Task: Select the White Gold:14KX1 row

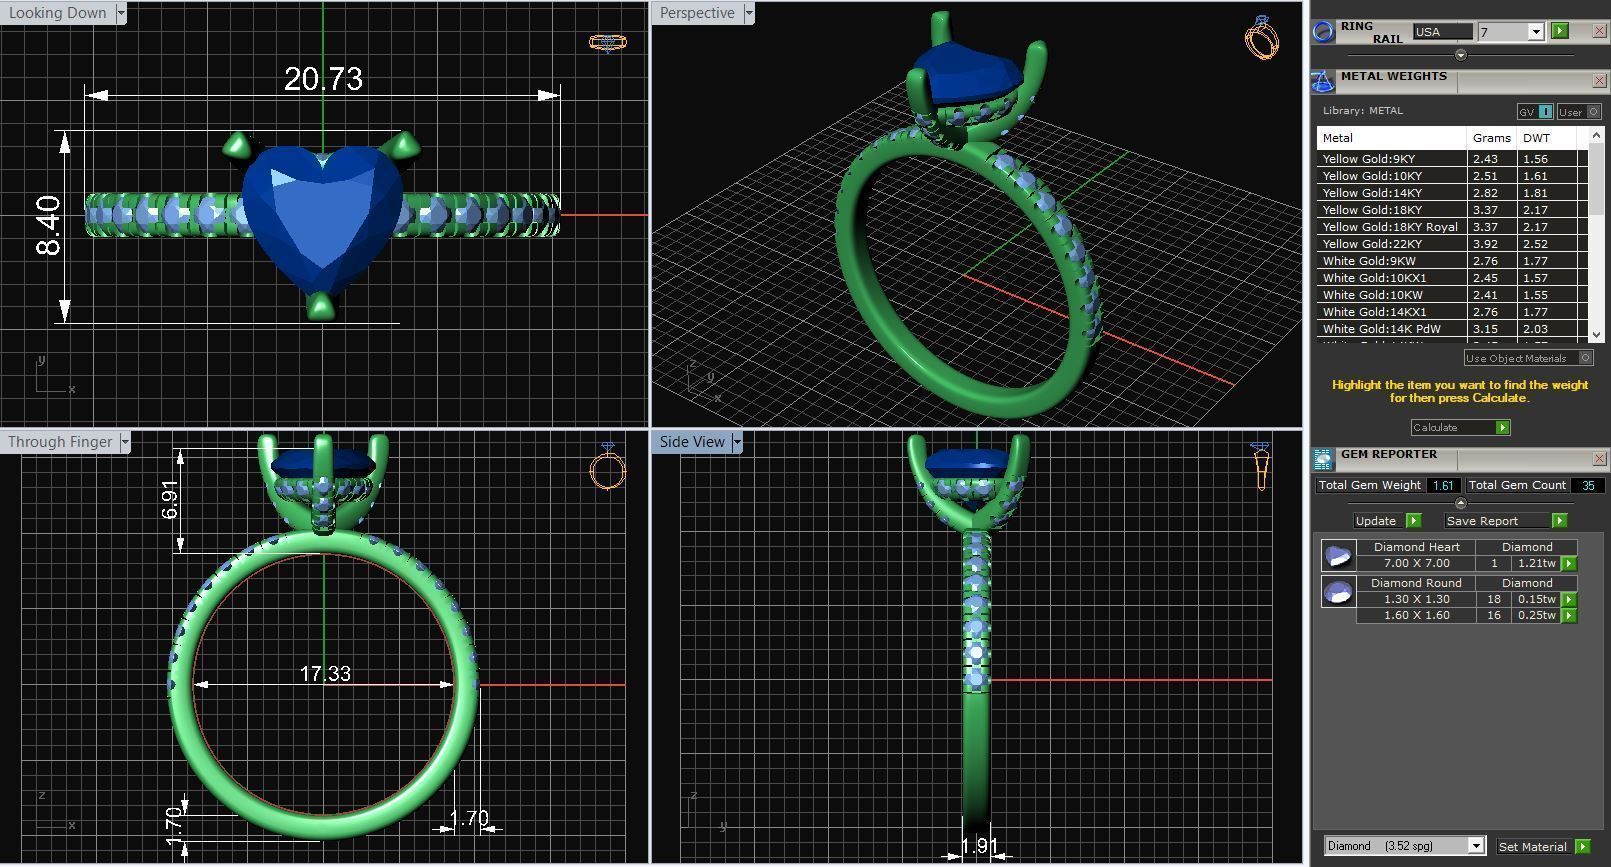Action: 1452,311
